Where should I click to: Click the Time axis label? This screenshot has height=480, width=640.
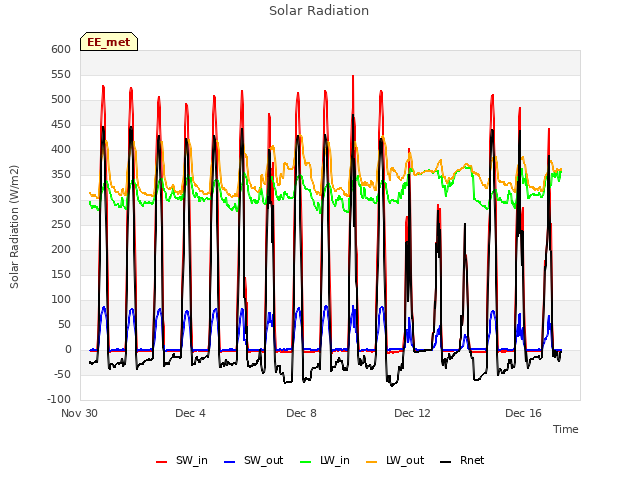(x=566, y=429)
